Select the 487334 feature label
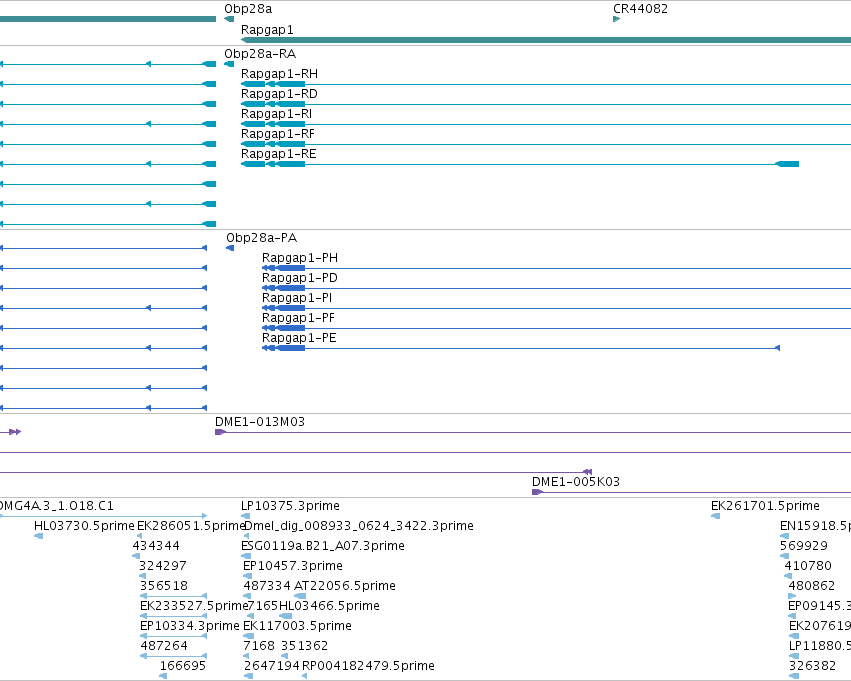 (267, 586)
